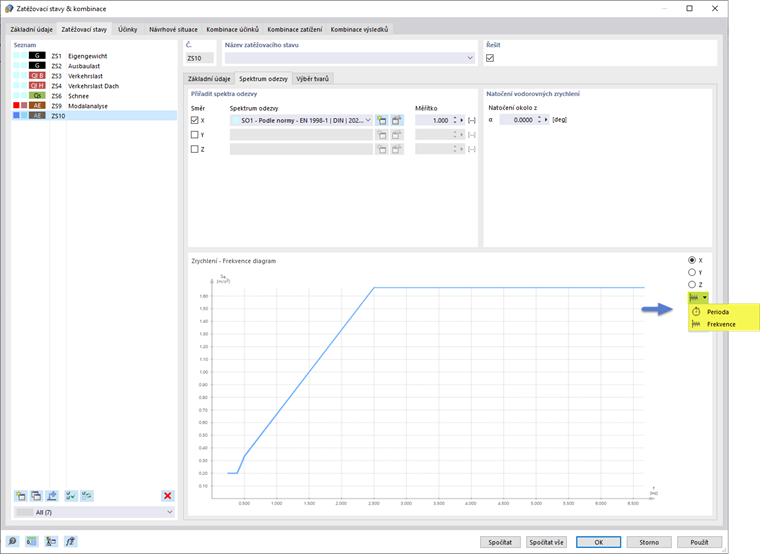Adjust the rotation angle spinner arrows

tap(539, 120)
